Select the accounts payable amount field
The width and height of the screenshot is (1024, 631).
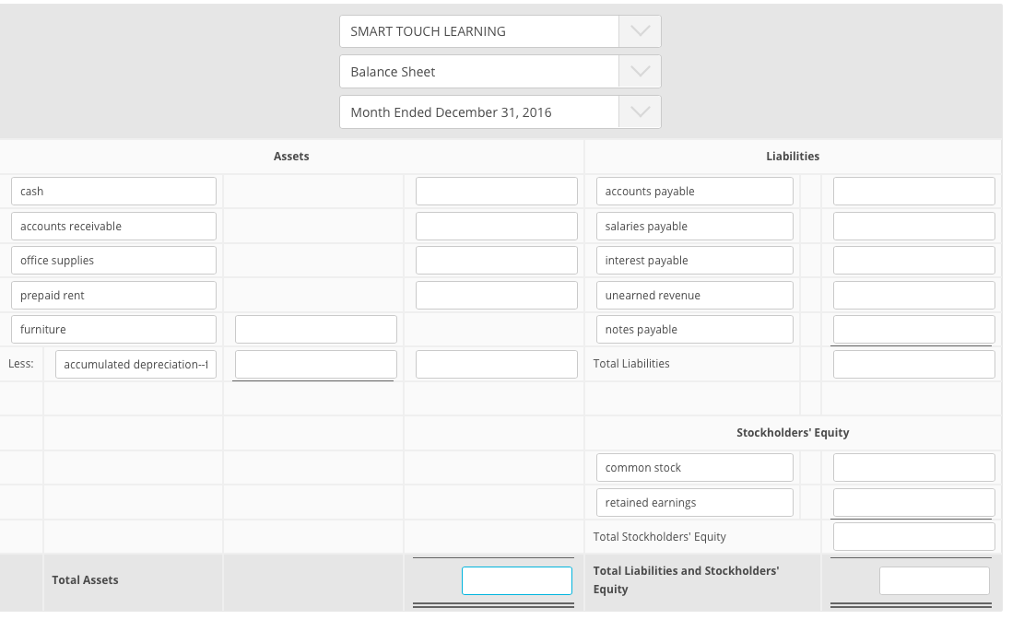coord(913,190)
